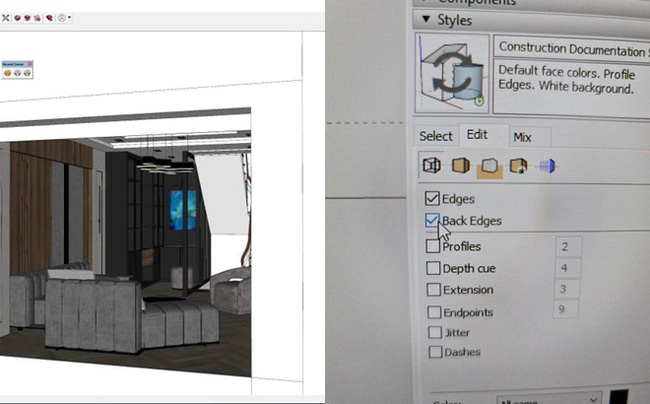Switch to the Mix tab
This screenshot has height=404, width=650.
(x=522, y=136)
